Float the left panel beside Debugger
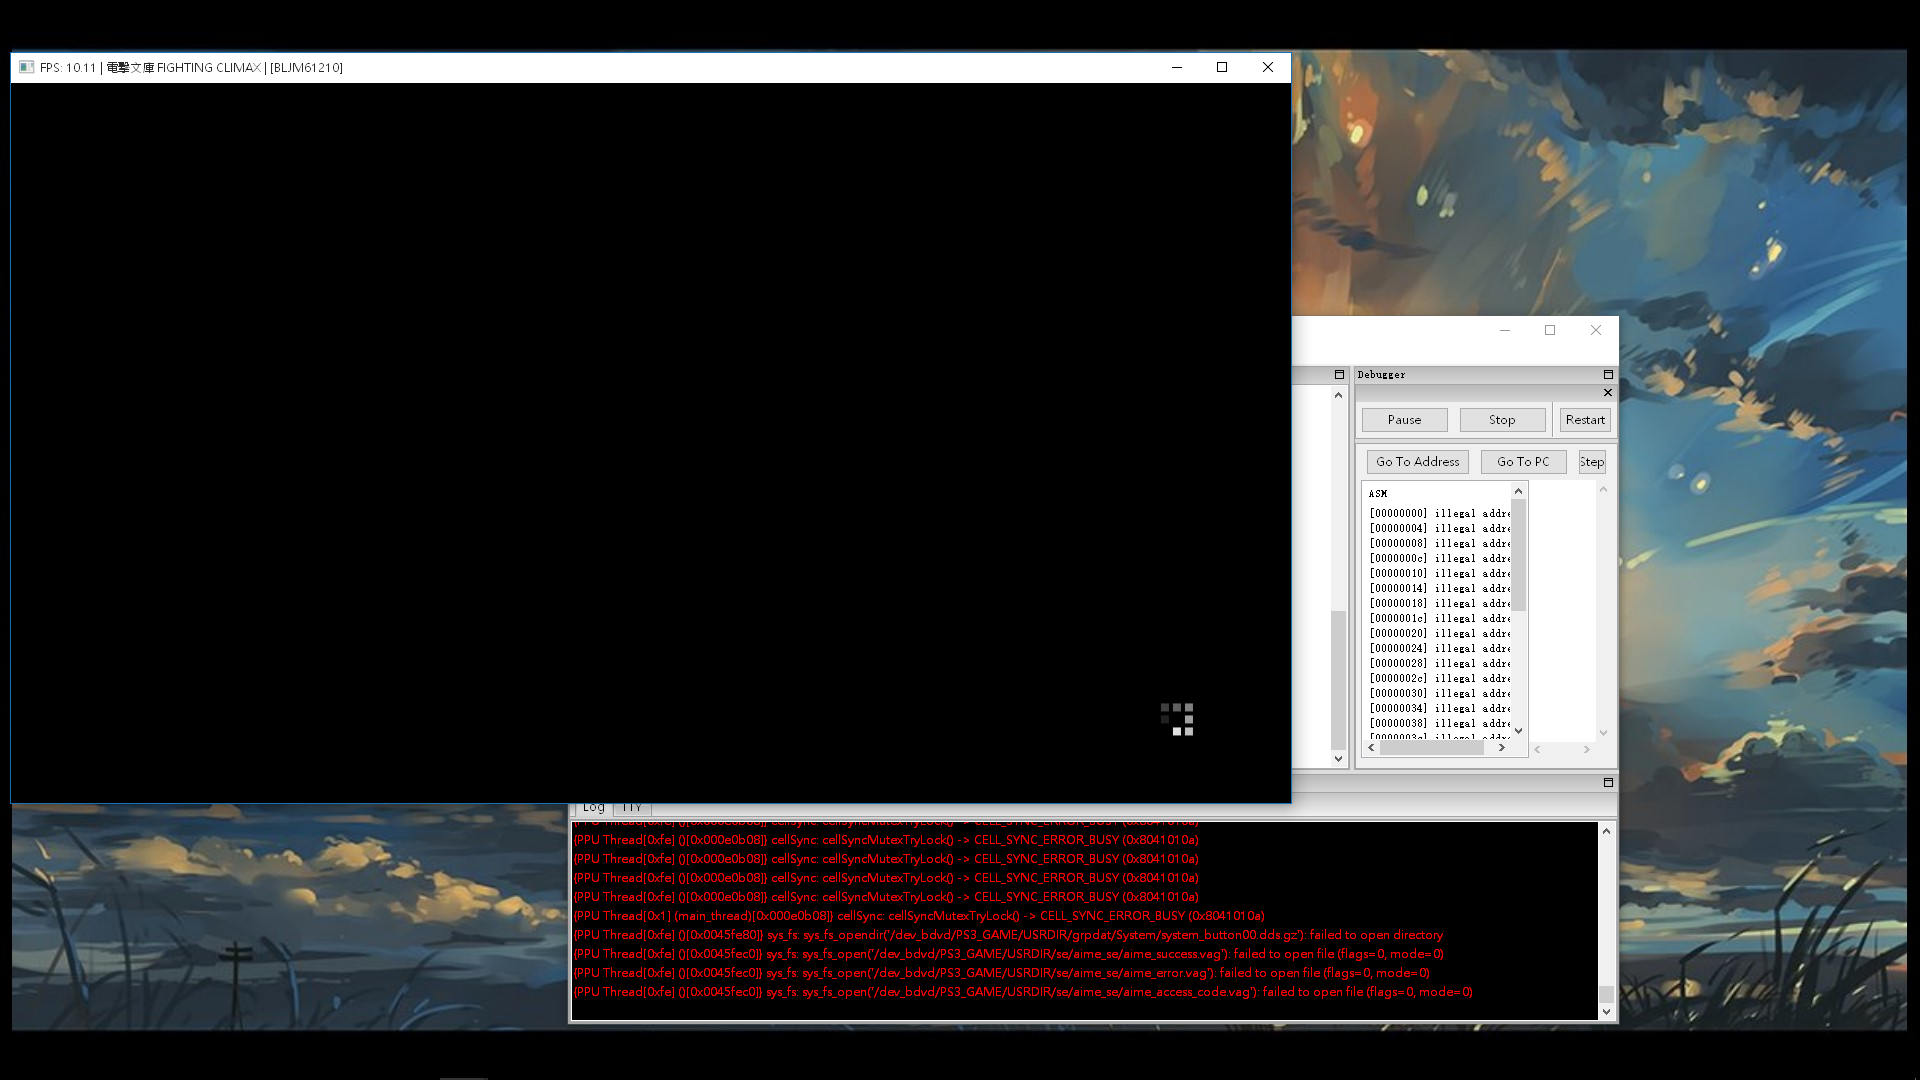 click(1339, 375)
